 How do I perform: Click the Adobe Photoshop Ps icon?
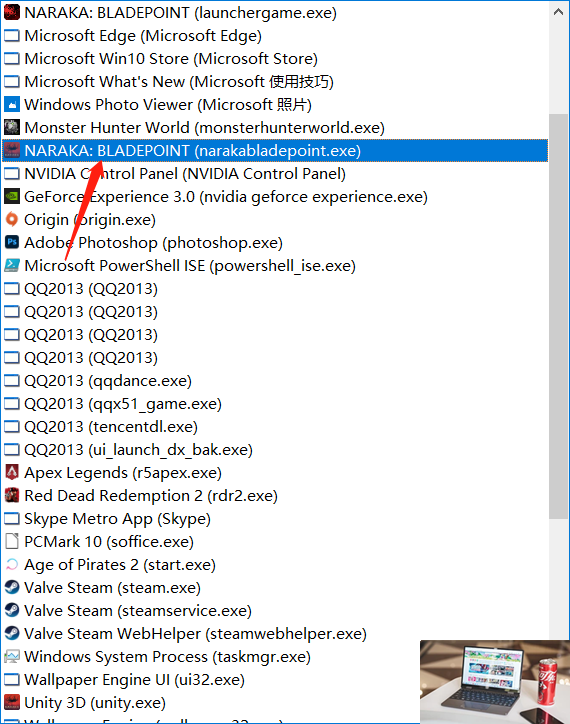(12, 242)
